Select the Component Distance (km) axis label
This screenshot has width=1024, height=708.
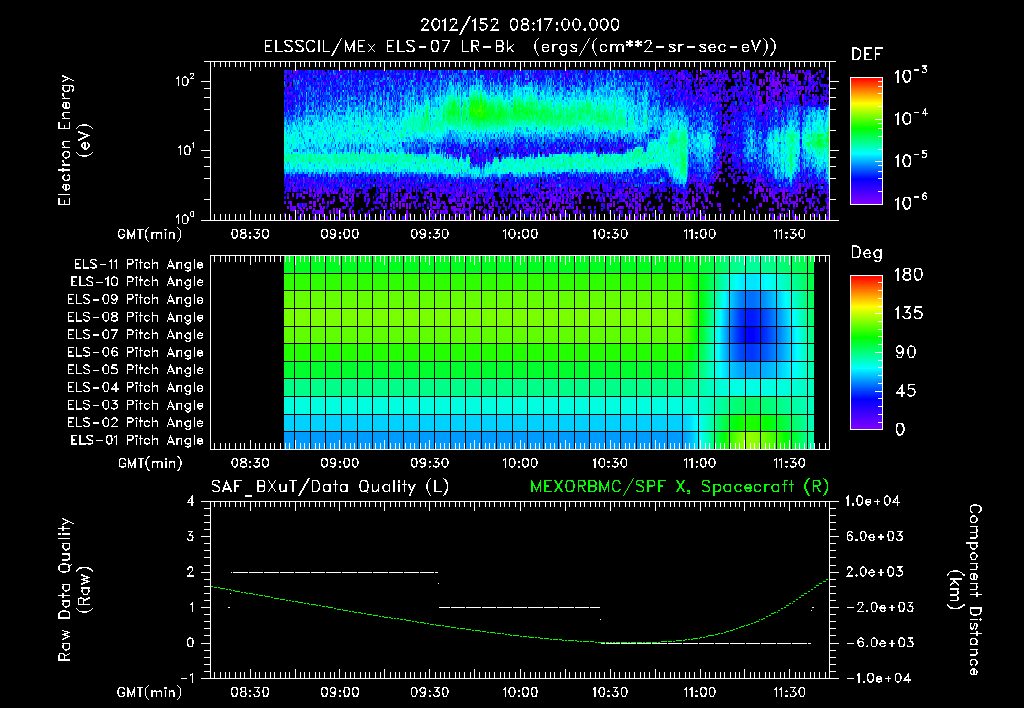coord(965,590)
